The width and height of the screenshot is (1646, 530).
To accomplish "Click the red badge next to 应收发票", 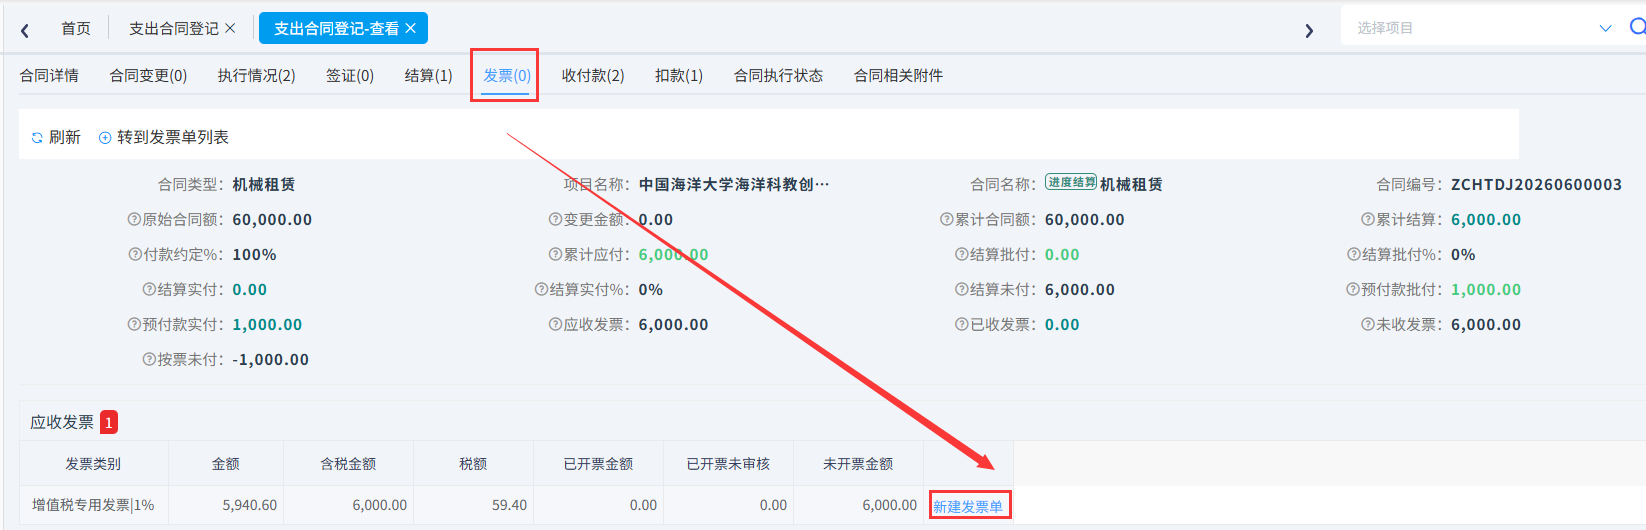I will point(109,422).
